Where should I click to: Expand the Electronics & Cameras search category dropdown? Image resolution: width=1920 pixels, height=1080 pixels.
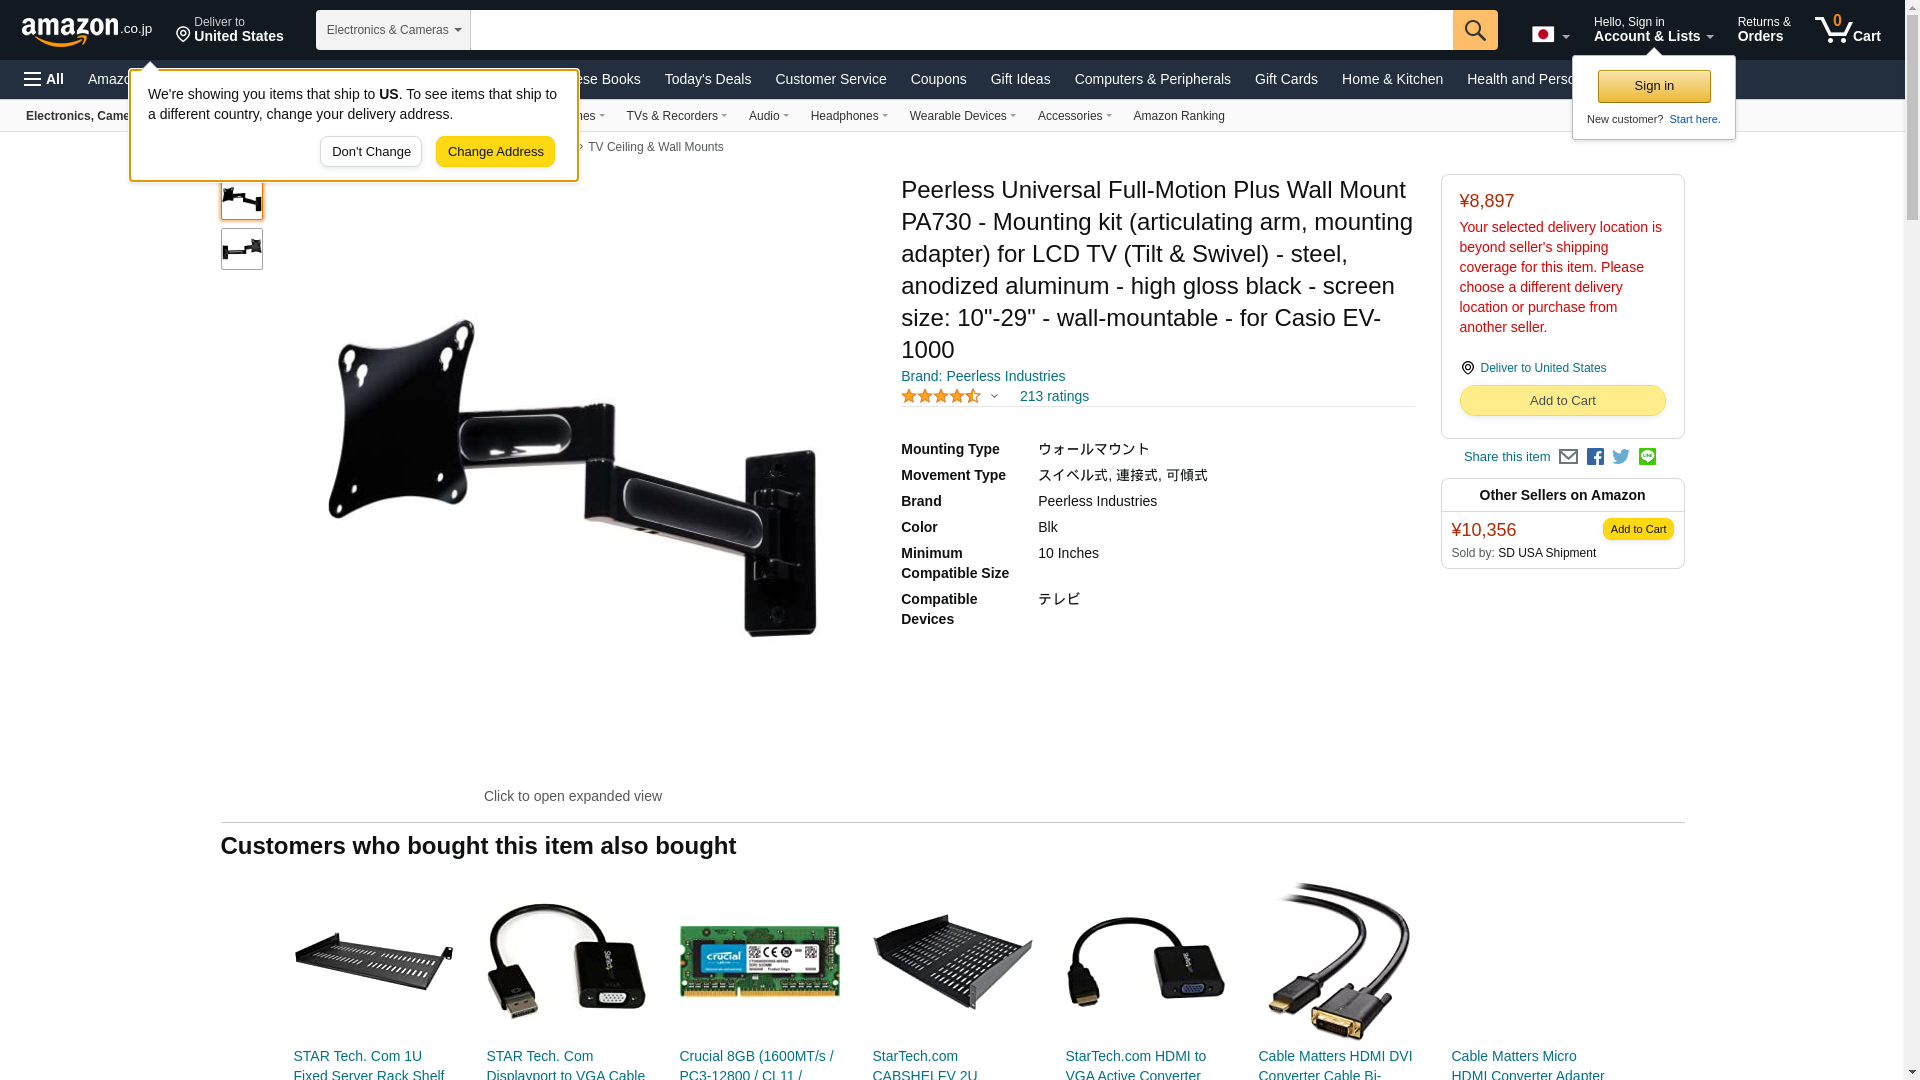coord(393,30)
